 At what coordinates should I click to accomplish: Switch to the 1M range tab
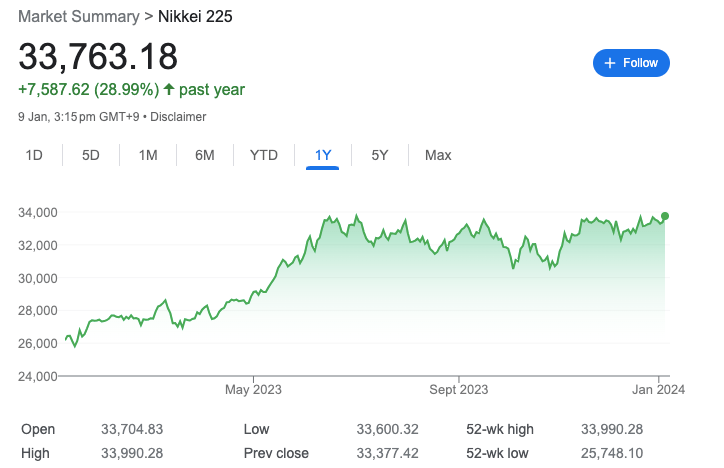pyautogui.click(x=148, y=155)
